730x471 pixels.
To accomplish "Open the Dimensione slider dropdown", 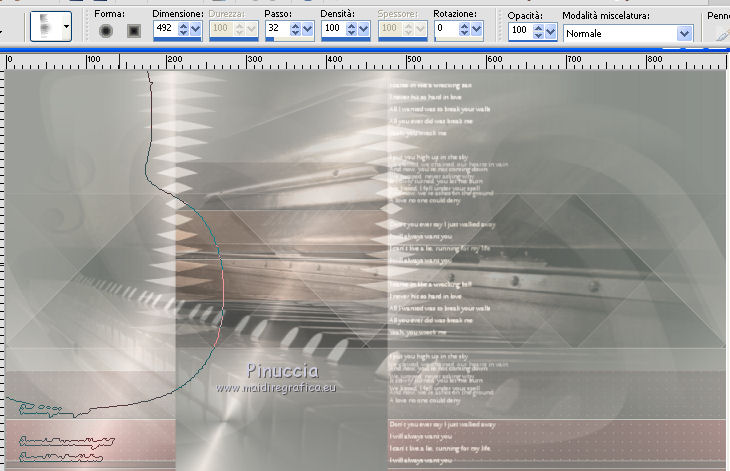I will (196, 29).
